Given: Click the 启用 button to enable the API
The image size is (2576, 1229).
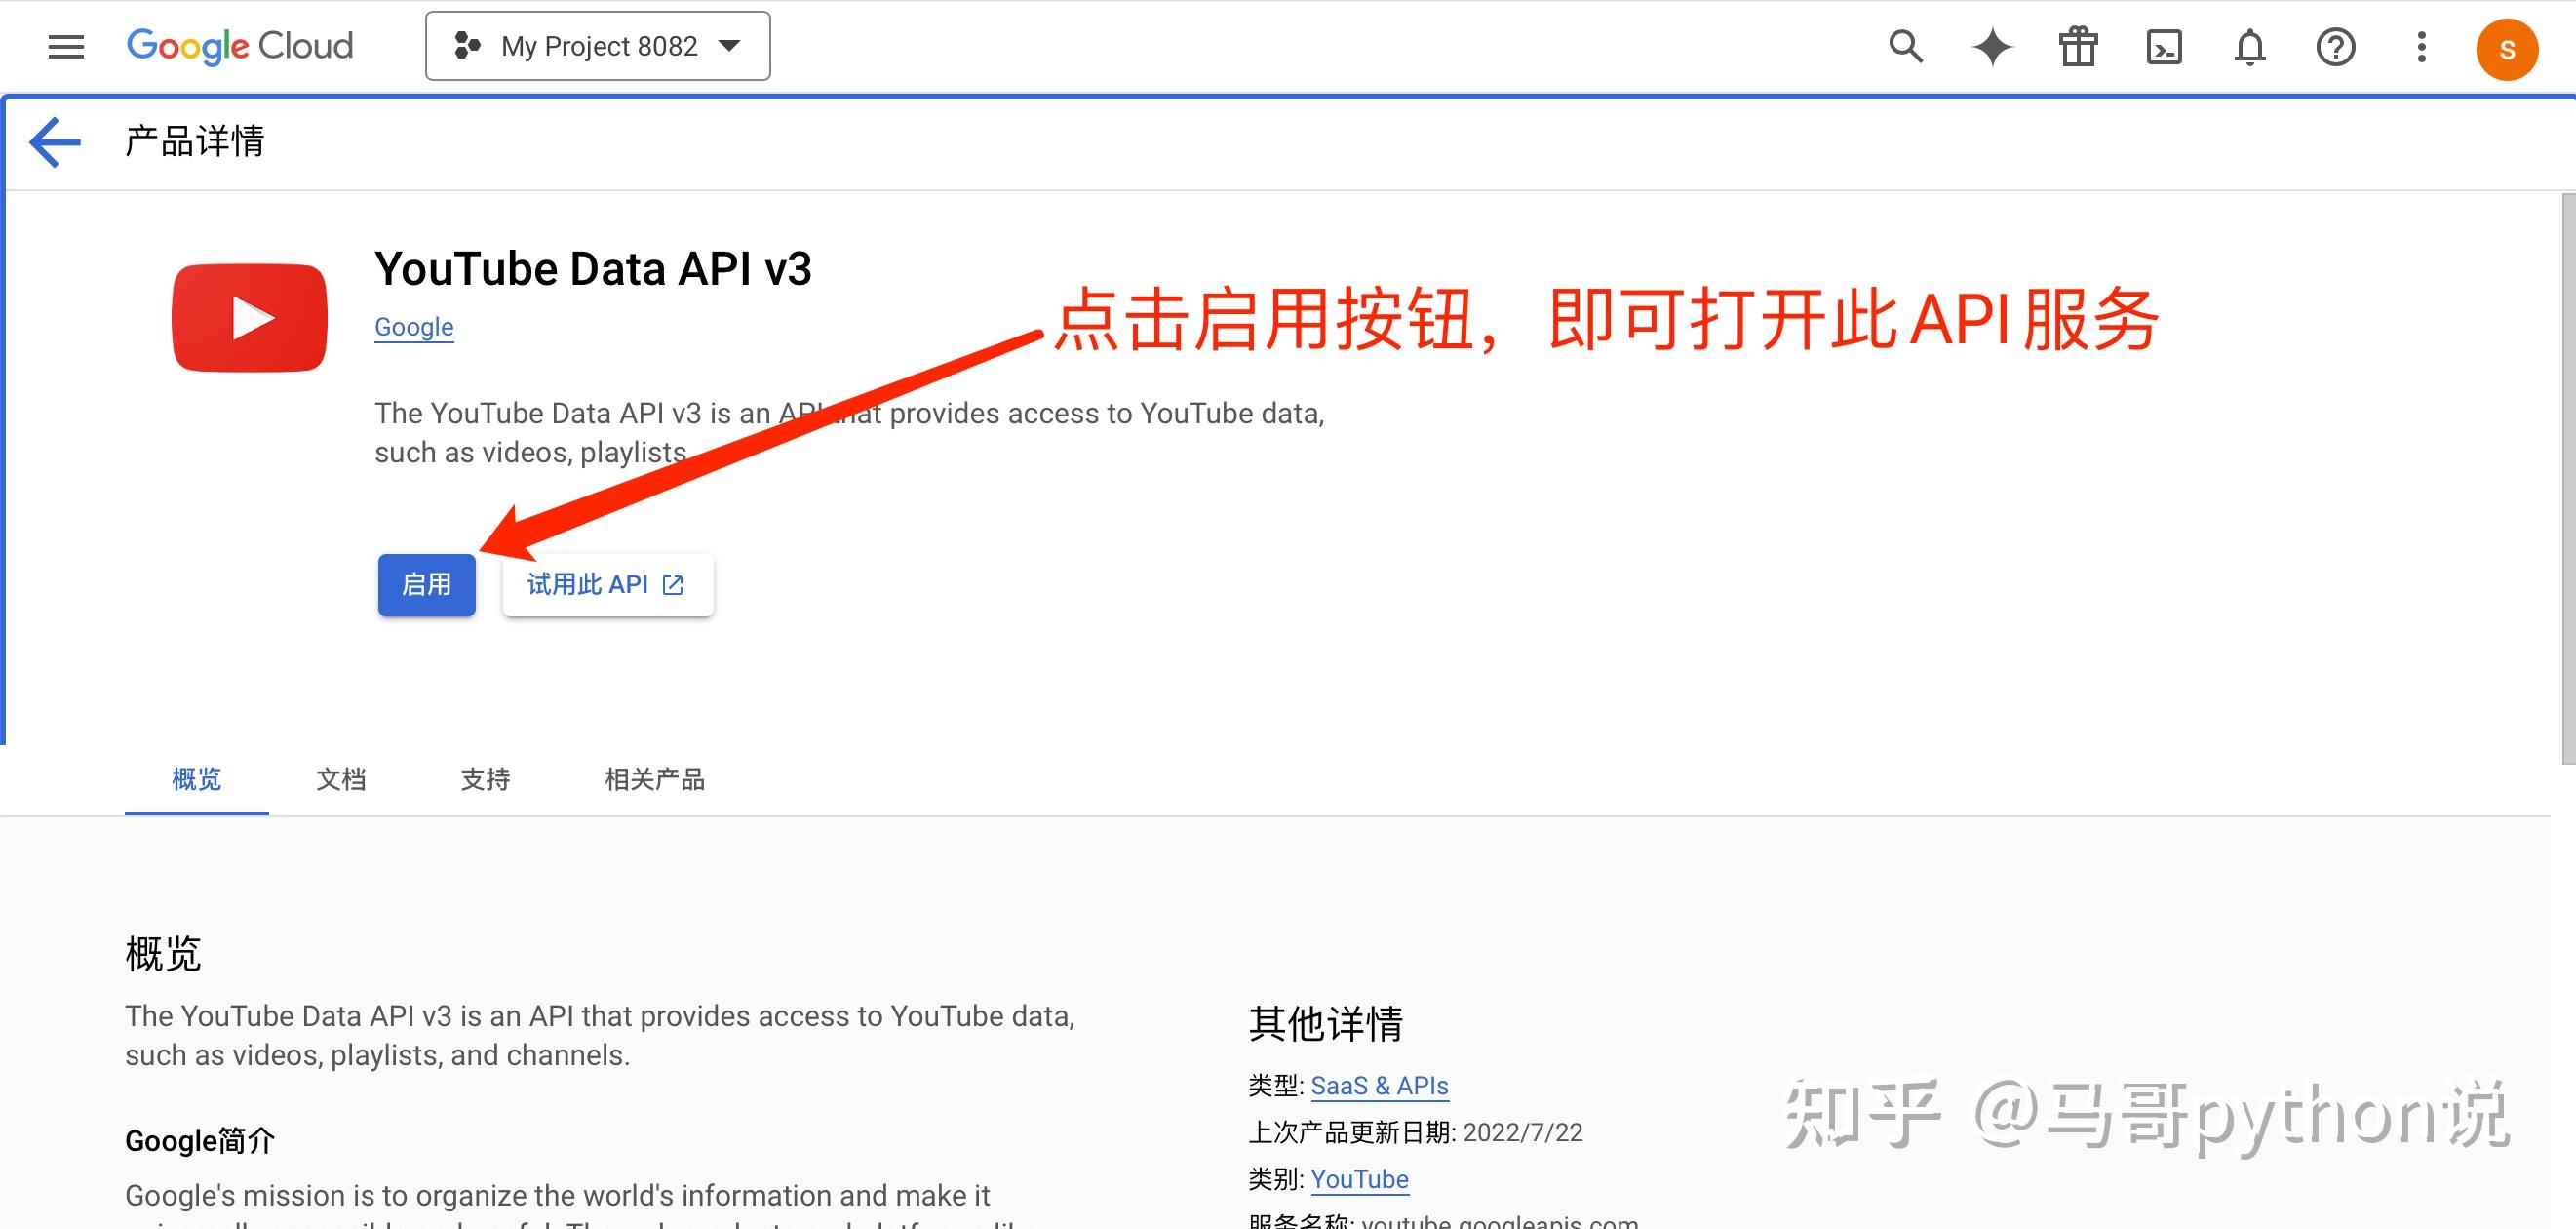Looking at the screenshot, I should tap(427, 585).
